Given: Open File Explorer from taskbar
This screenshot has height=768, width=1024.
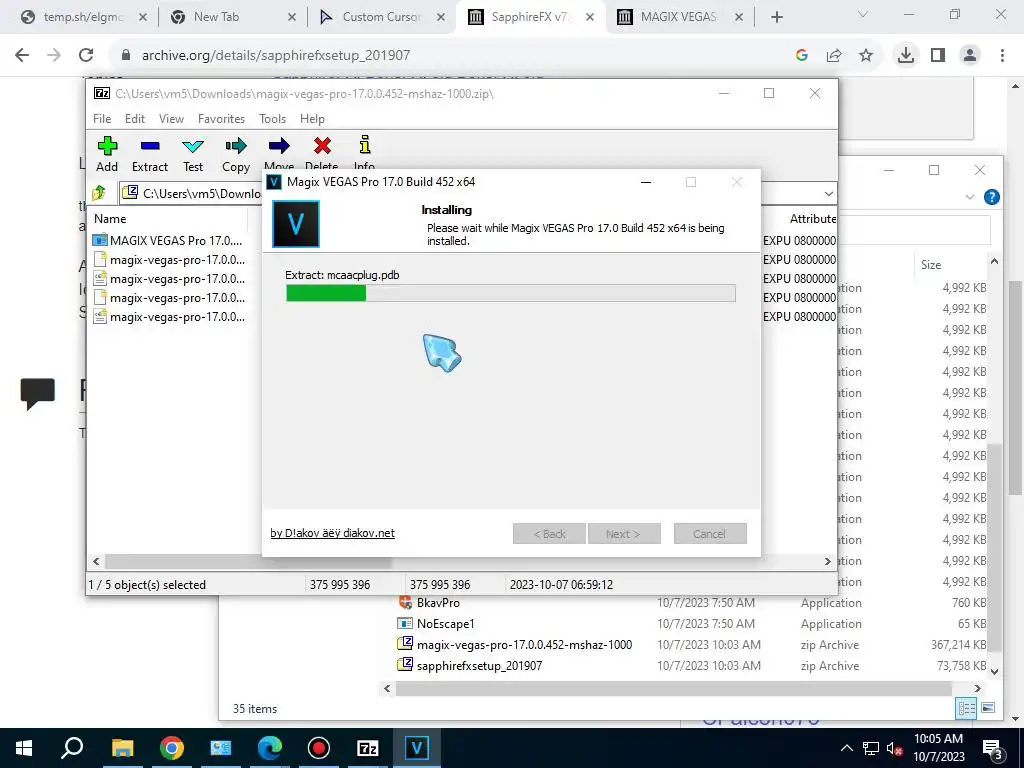Looking at the screenshot, I should pos(122,748).
